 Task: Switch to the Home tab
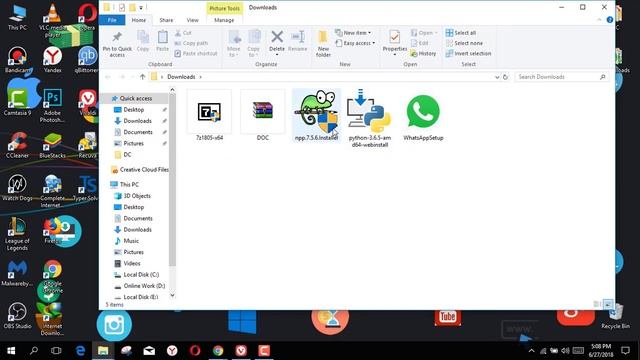(x=139, y=20)
